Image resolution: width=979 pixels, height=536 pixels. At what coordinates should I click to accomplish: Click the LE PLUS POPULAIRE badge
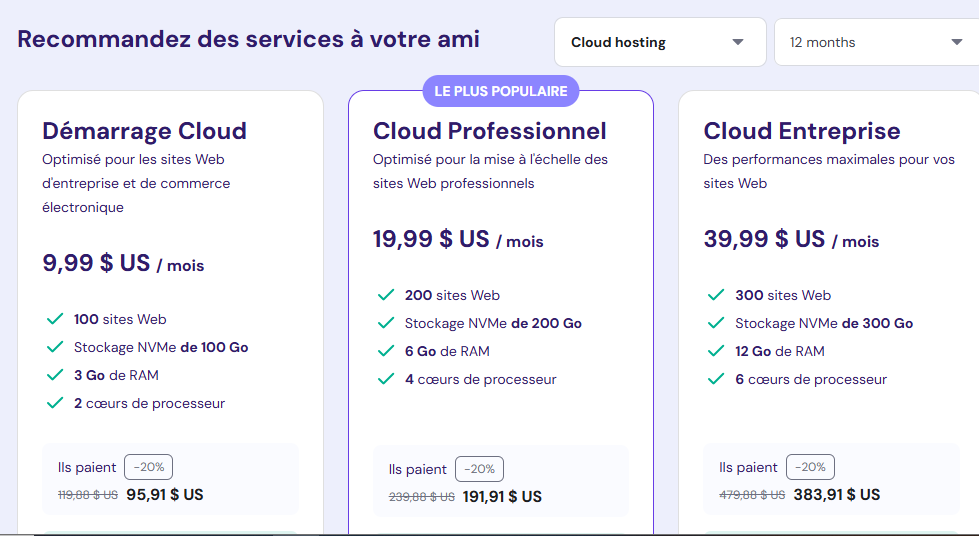[x=501, y=91]
